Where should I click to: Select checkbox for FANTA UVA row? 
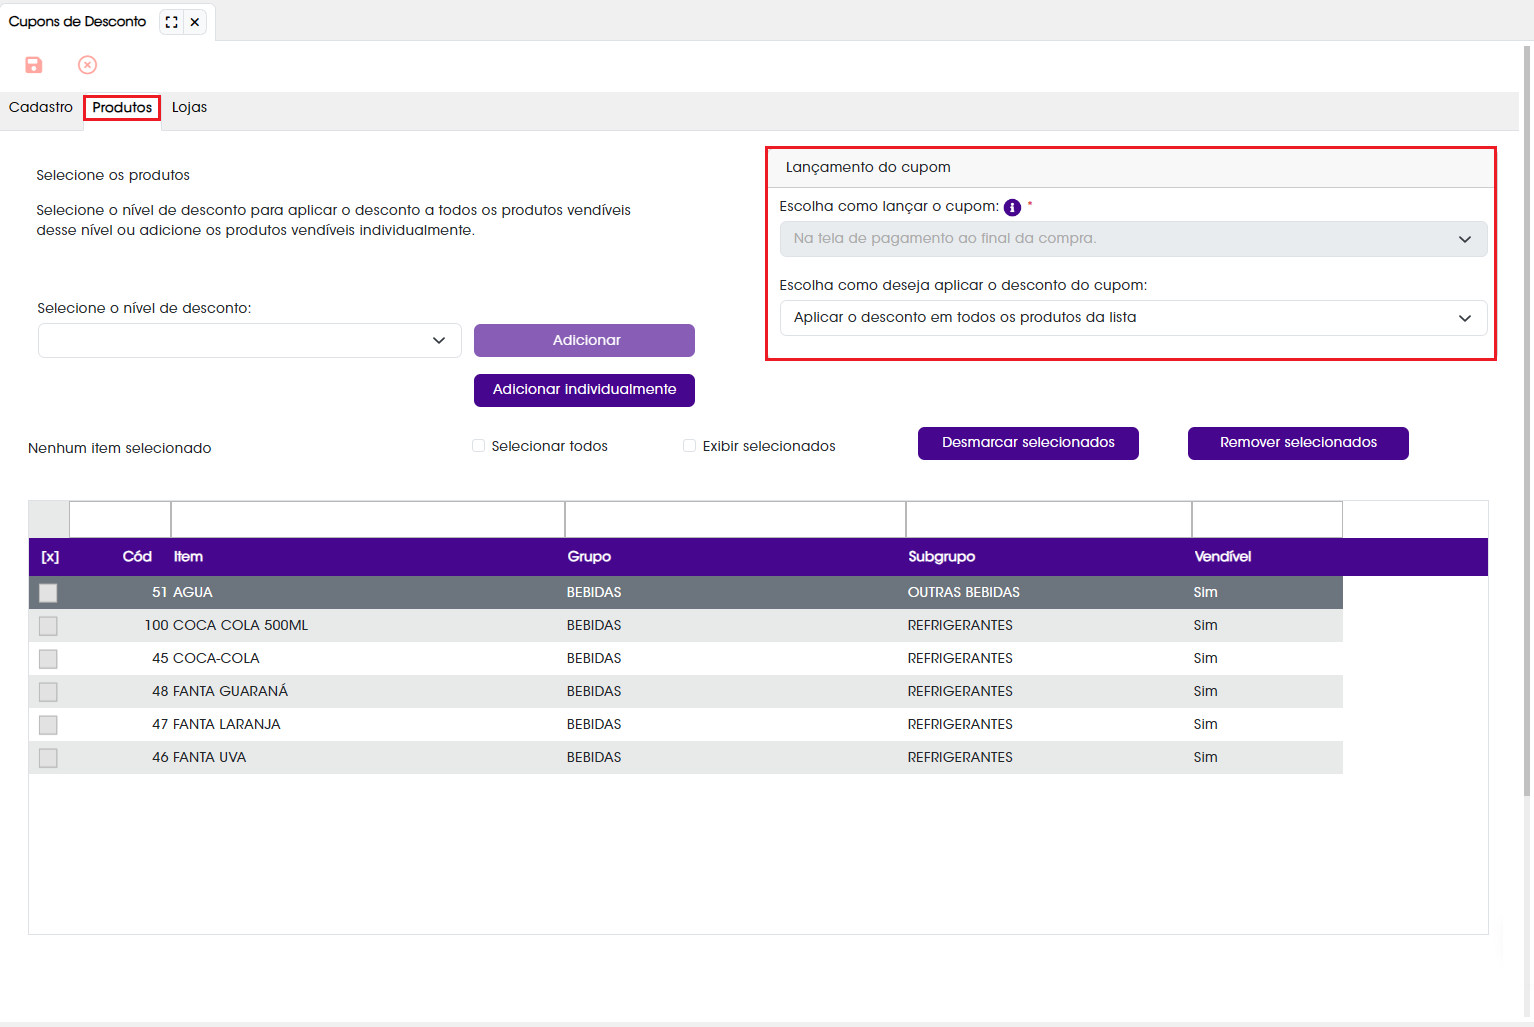coord(48,758)
